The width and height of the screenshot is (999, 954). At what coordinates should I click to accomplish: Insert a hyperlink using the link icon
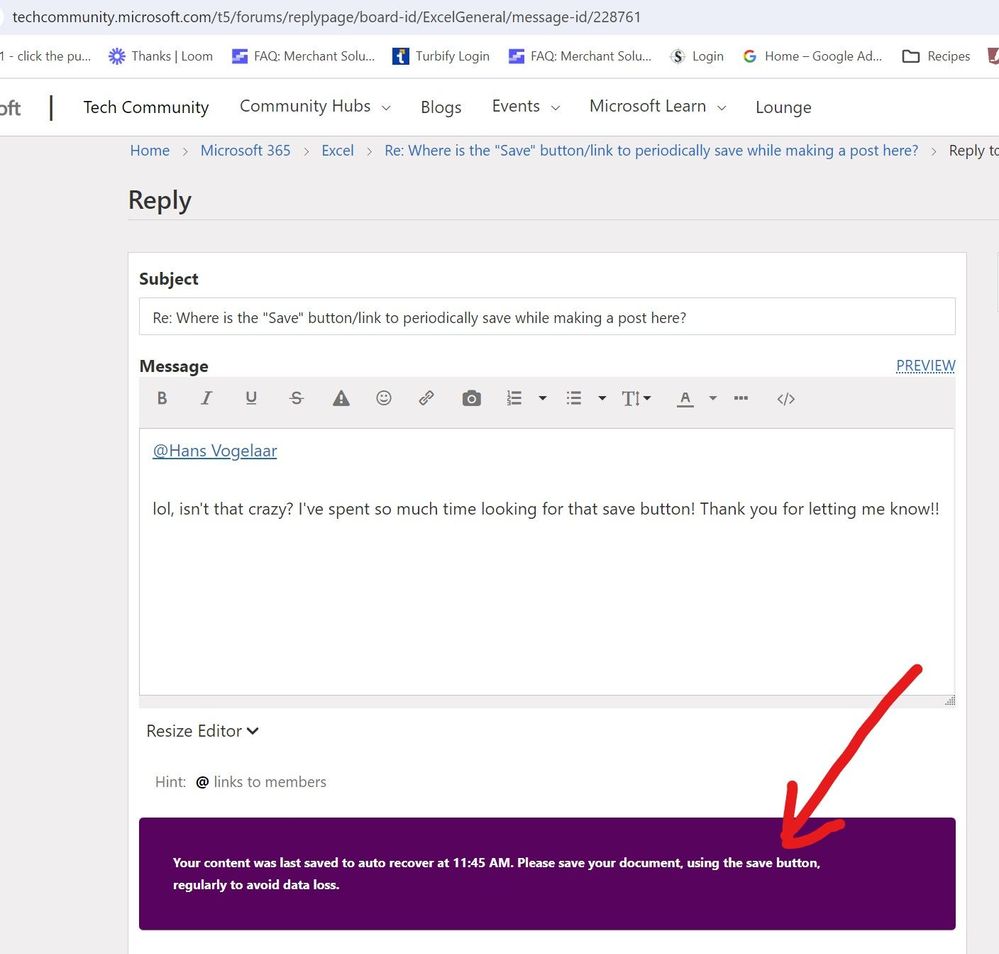(426, 398)
